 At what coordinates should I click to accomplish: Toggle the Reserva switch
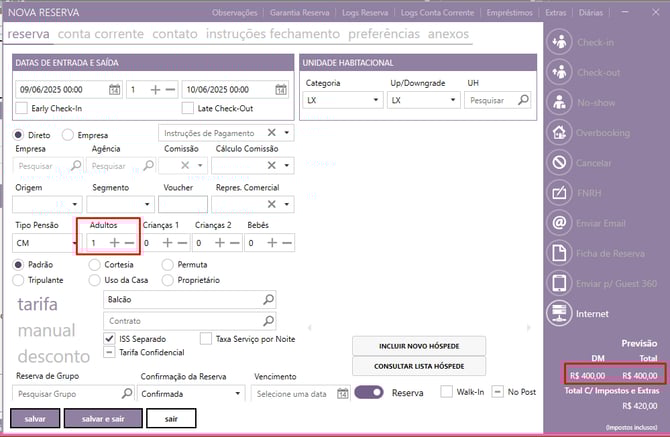coord(369,393)
